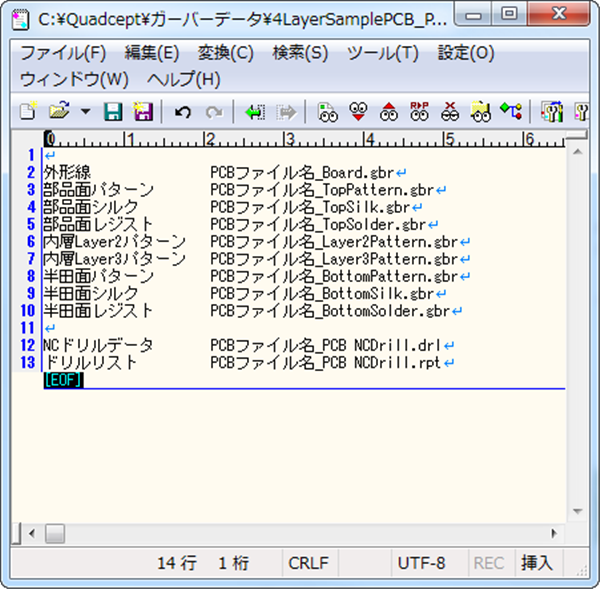Open type settings tools icon
The width and height of the screenshot is (600, 589).
(552, 112)
